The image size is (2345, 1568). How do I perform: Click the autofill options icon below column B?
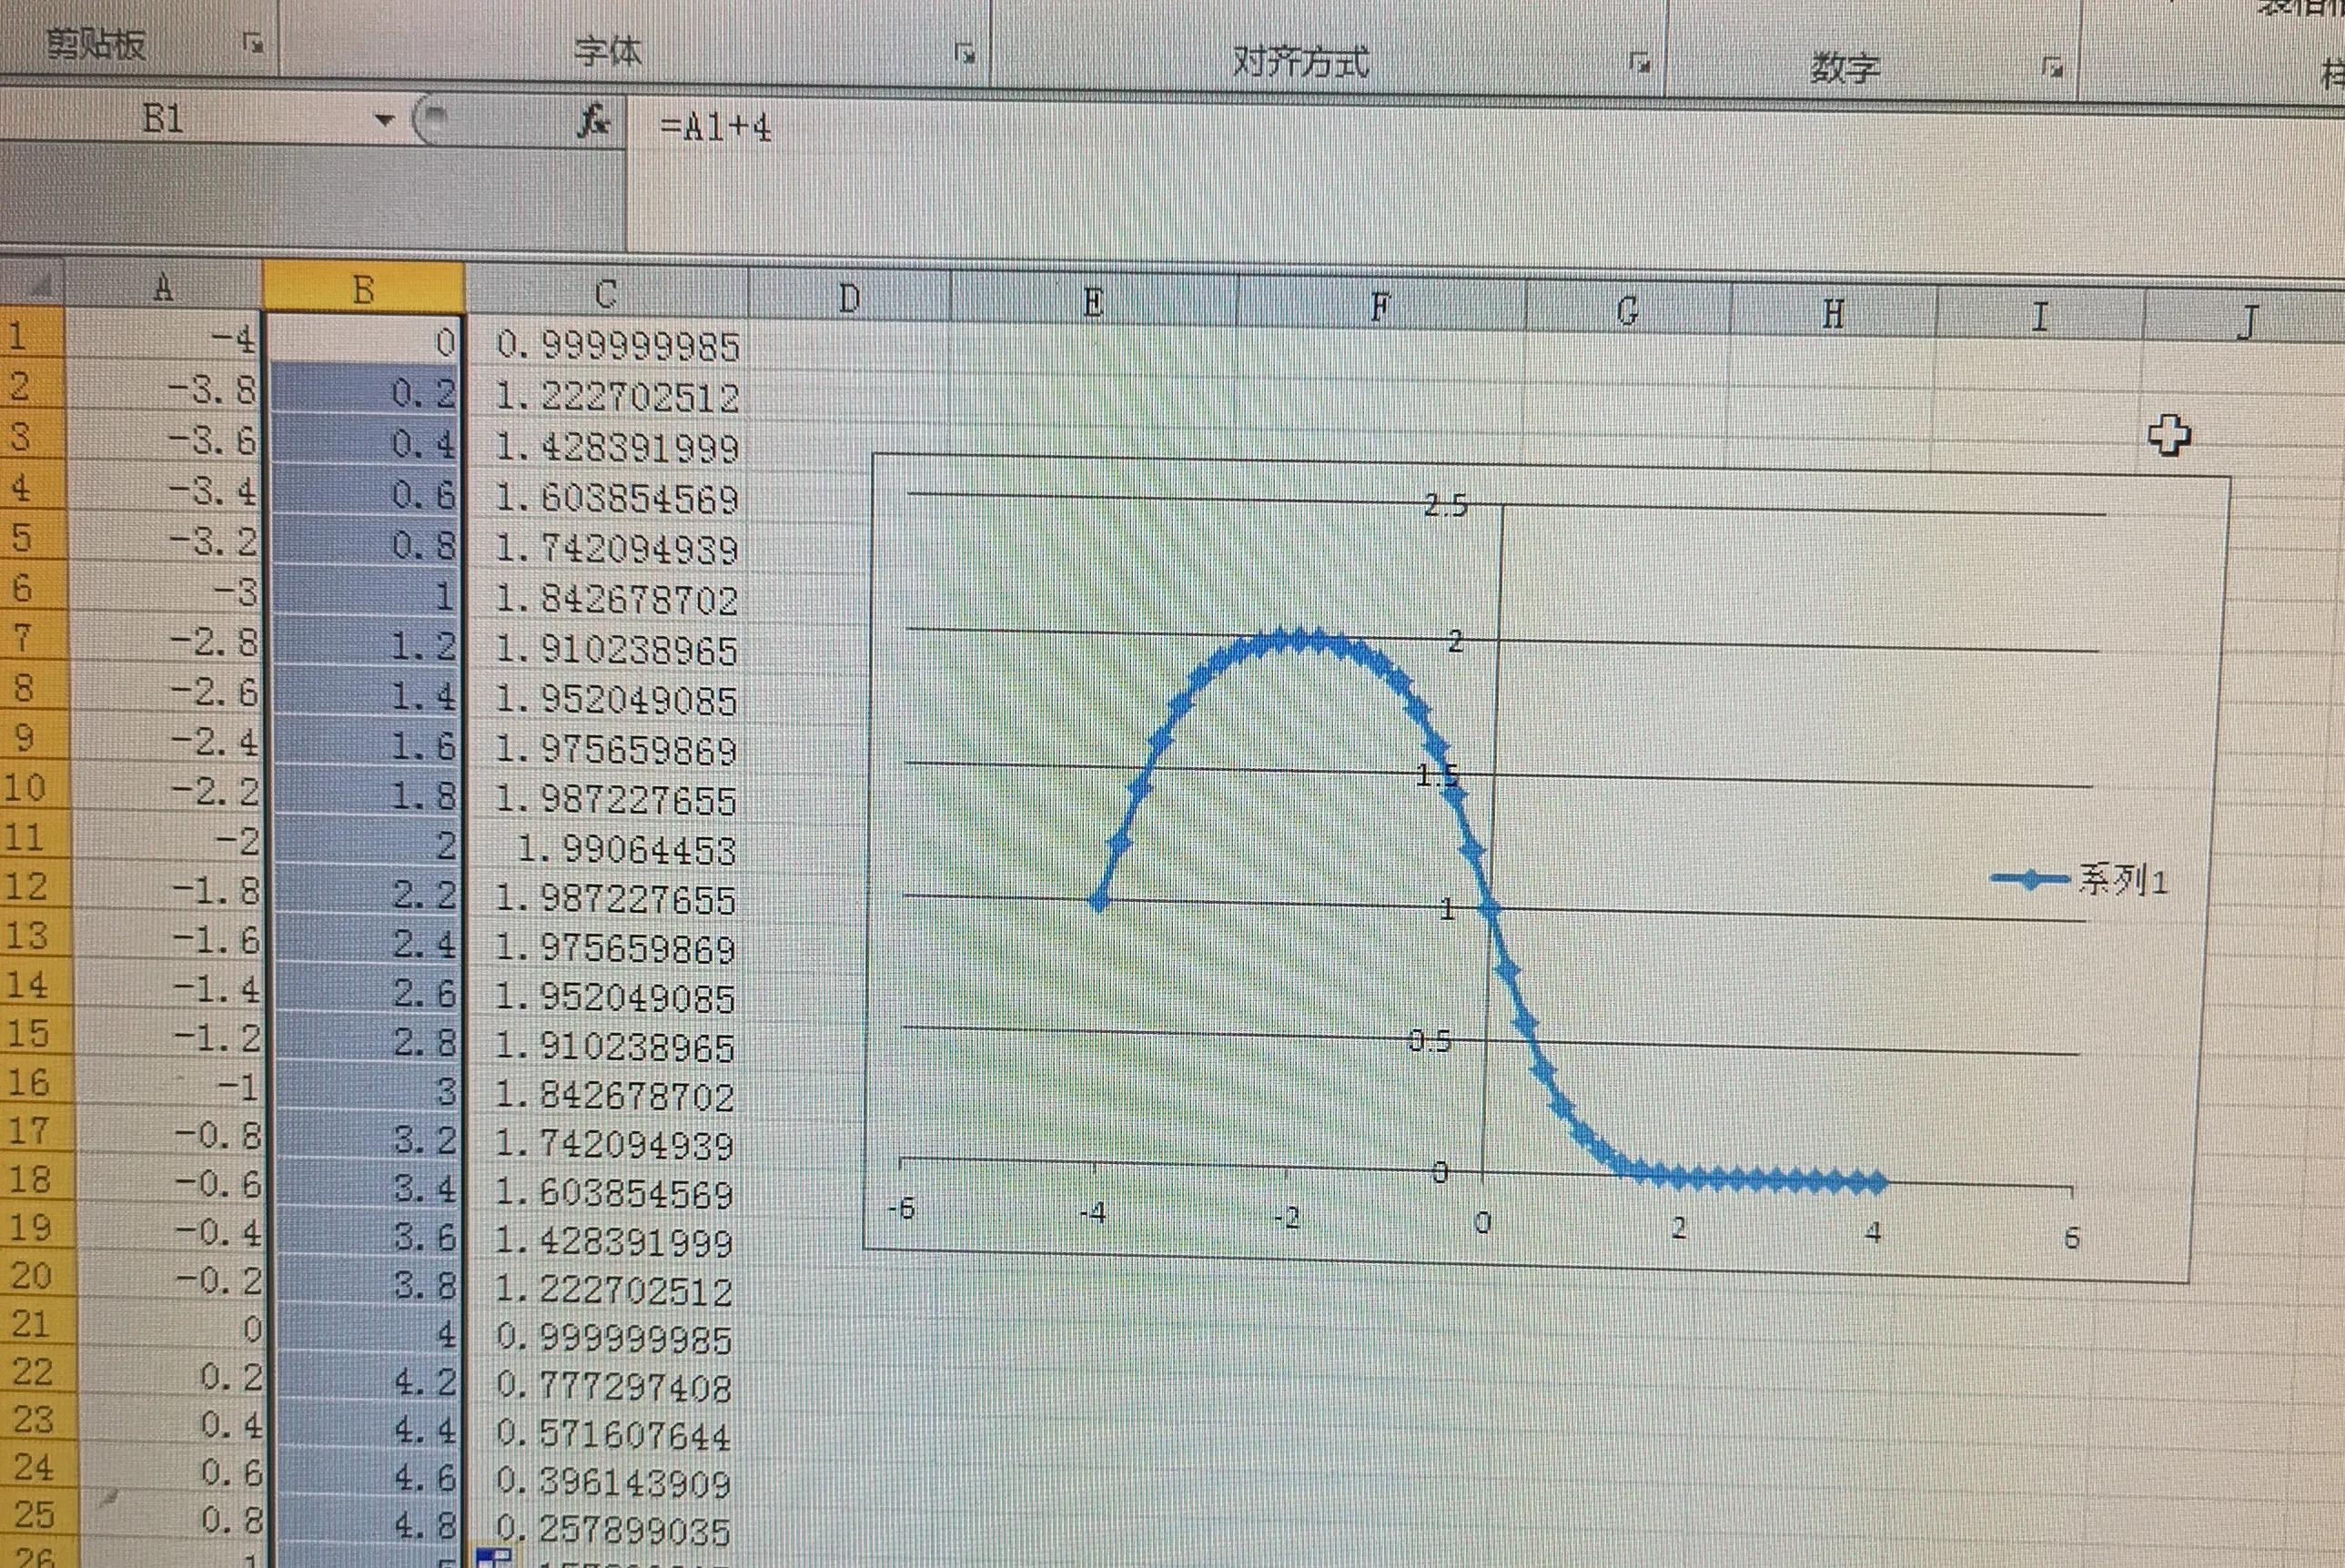[x=494, y=1557]
